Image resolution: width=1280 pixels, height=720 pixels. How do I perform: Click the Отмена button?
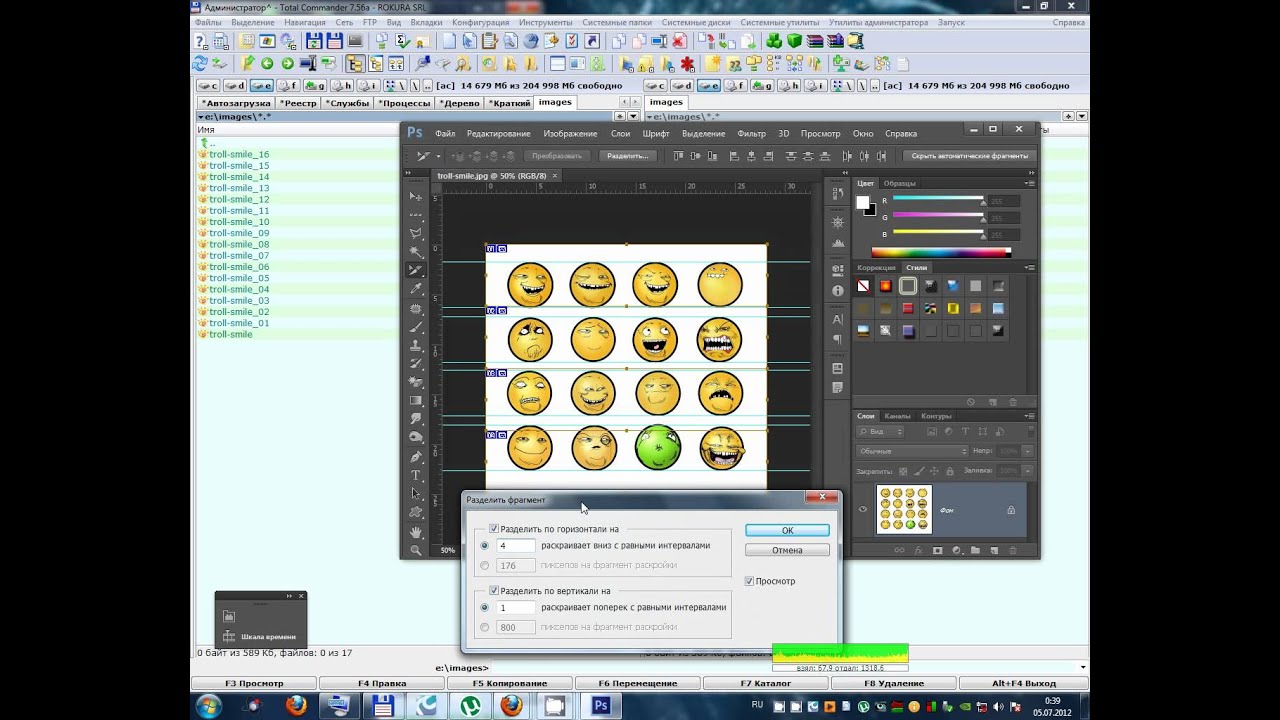tap(787, 550)
